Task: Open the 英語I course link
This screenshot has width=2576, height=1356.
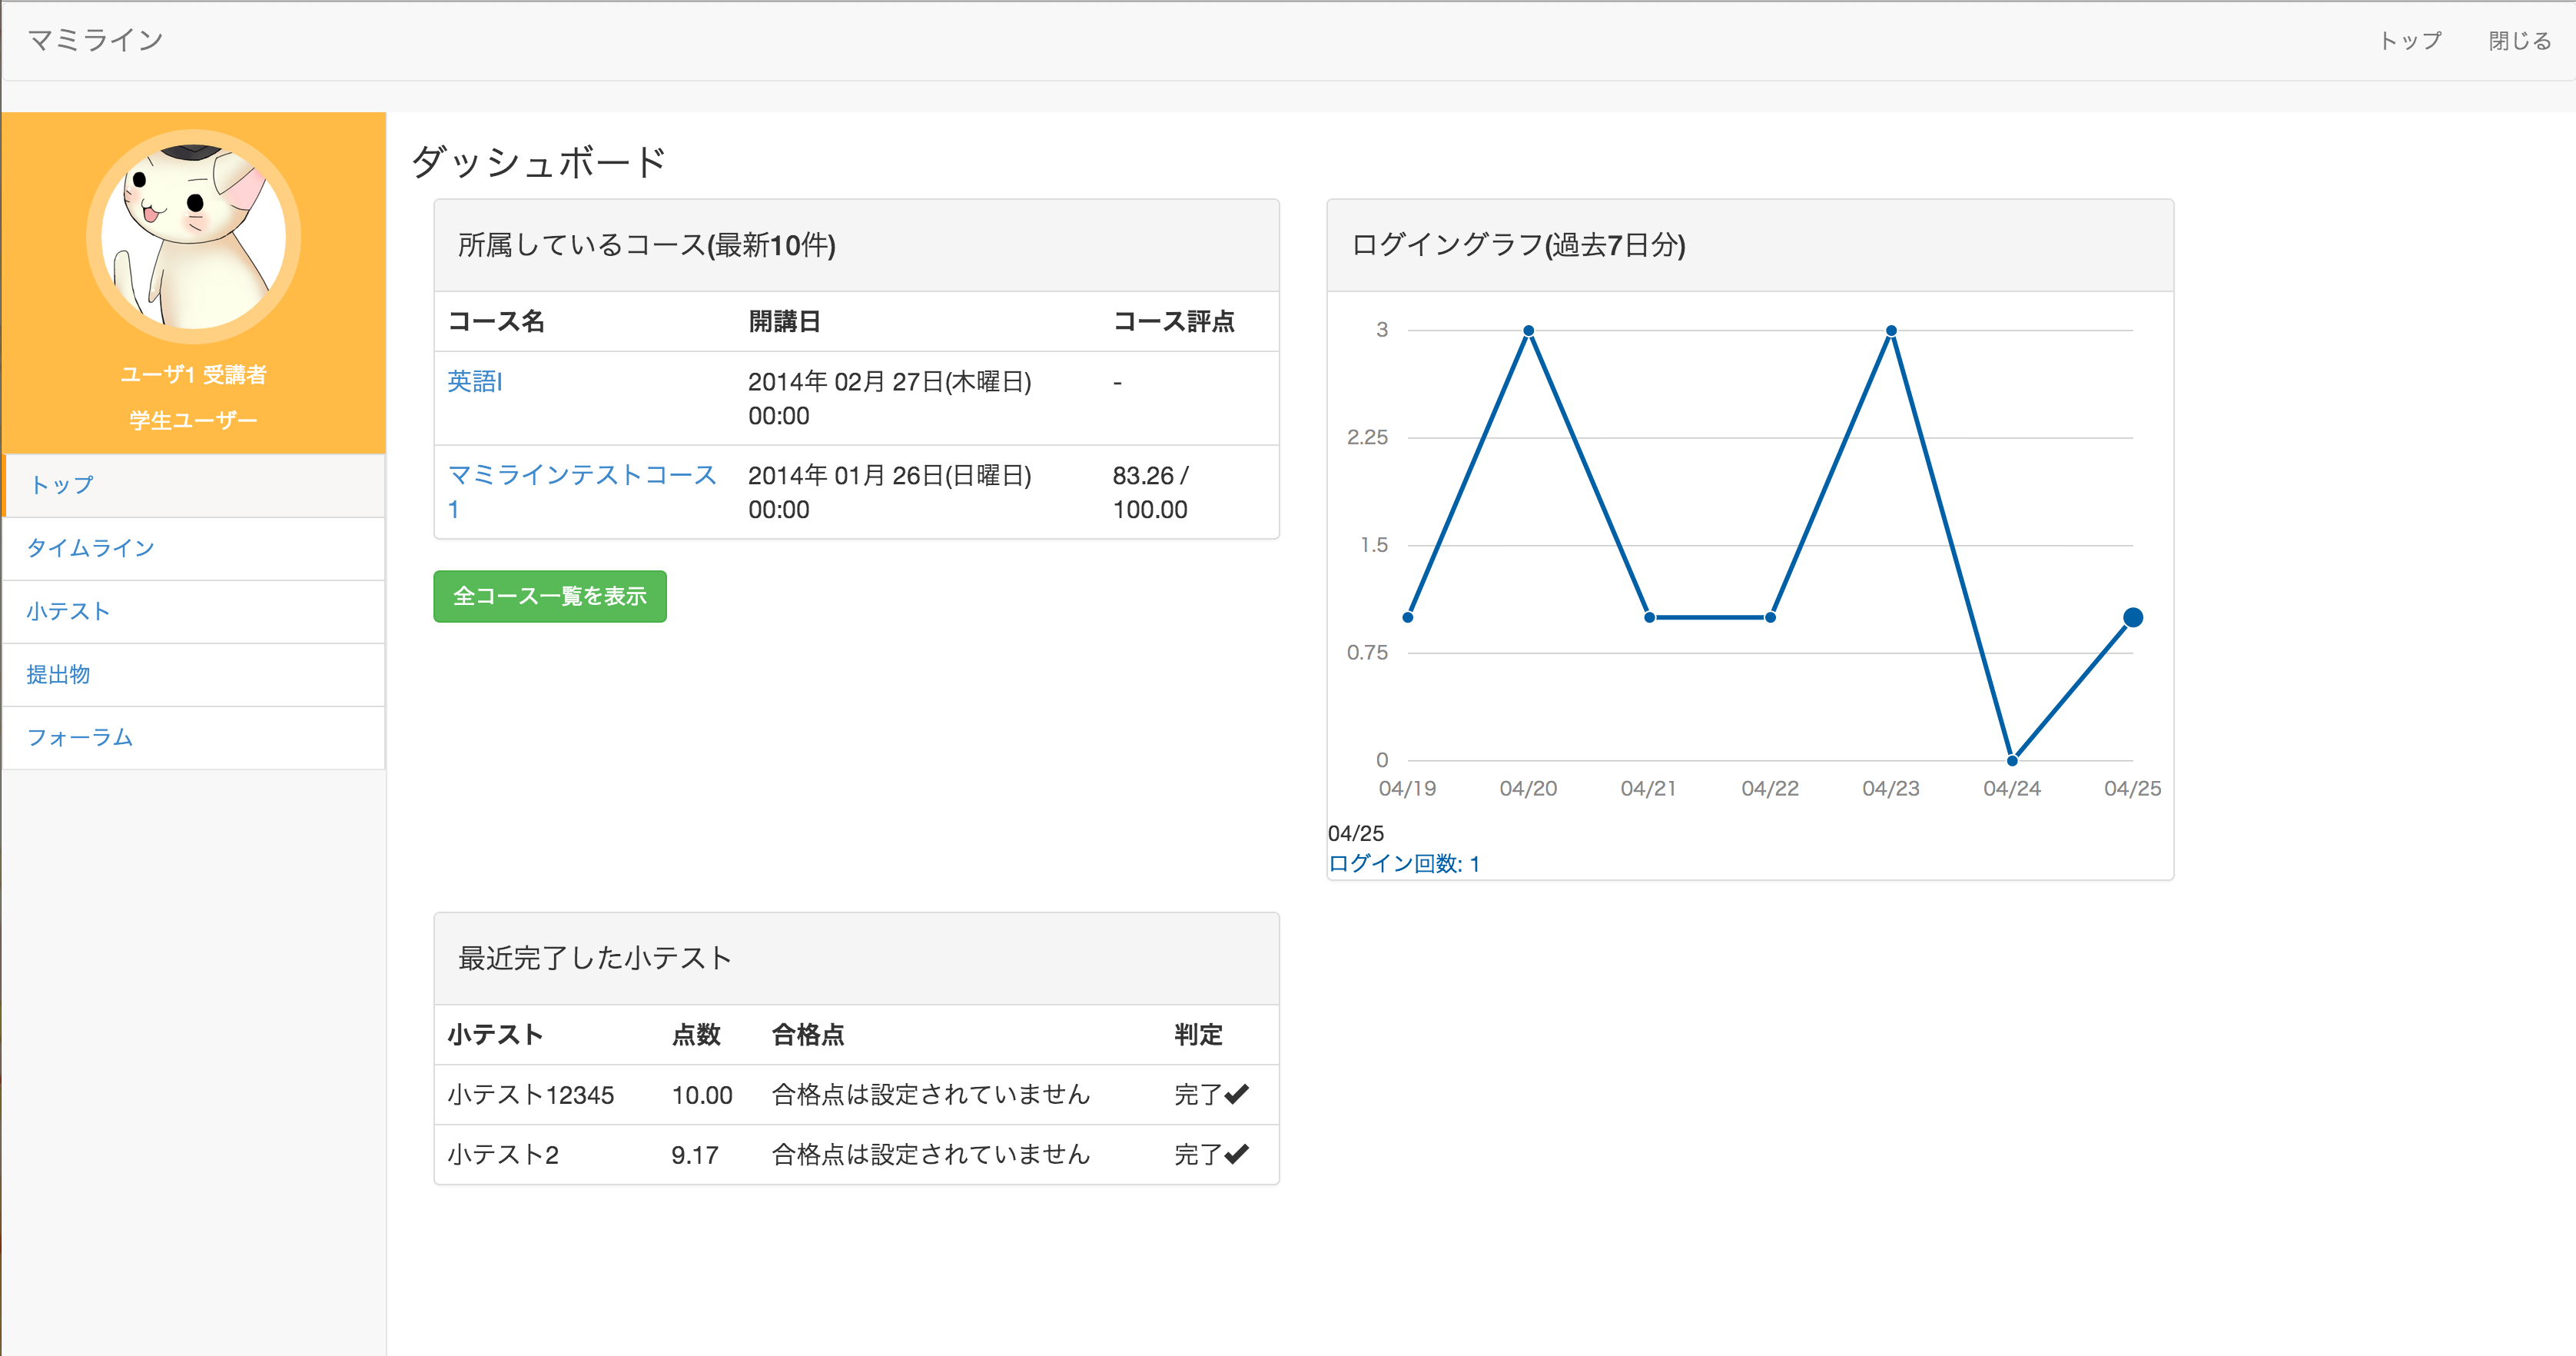Action: pyautogui.click(x=475, y=381)
